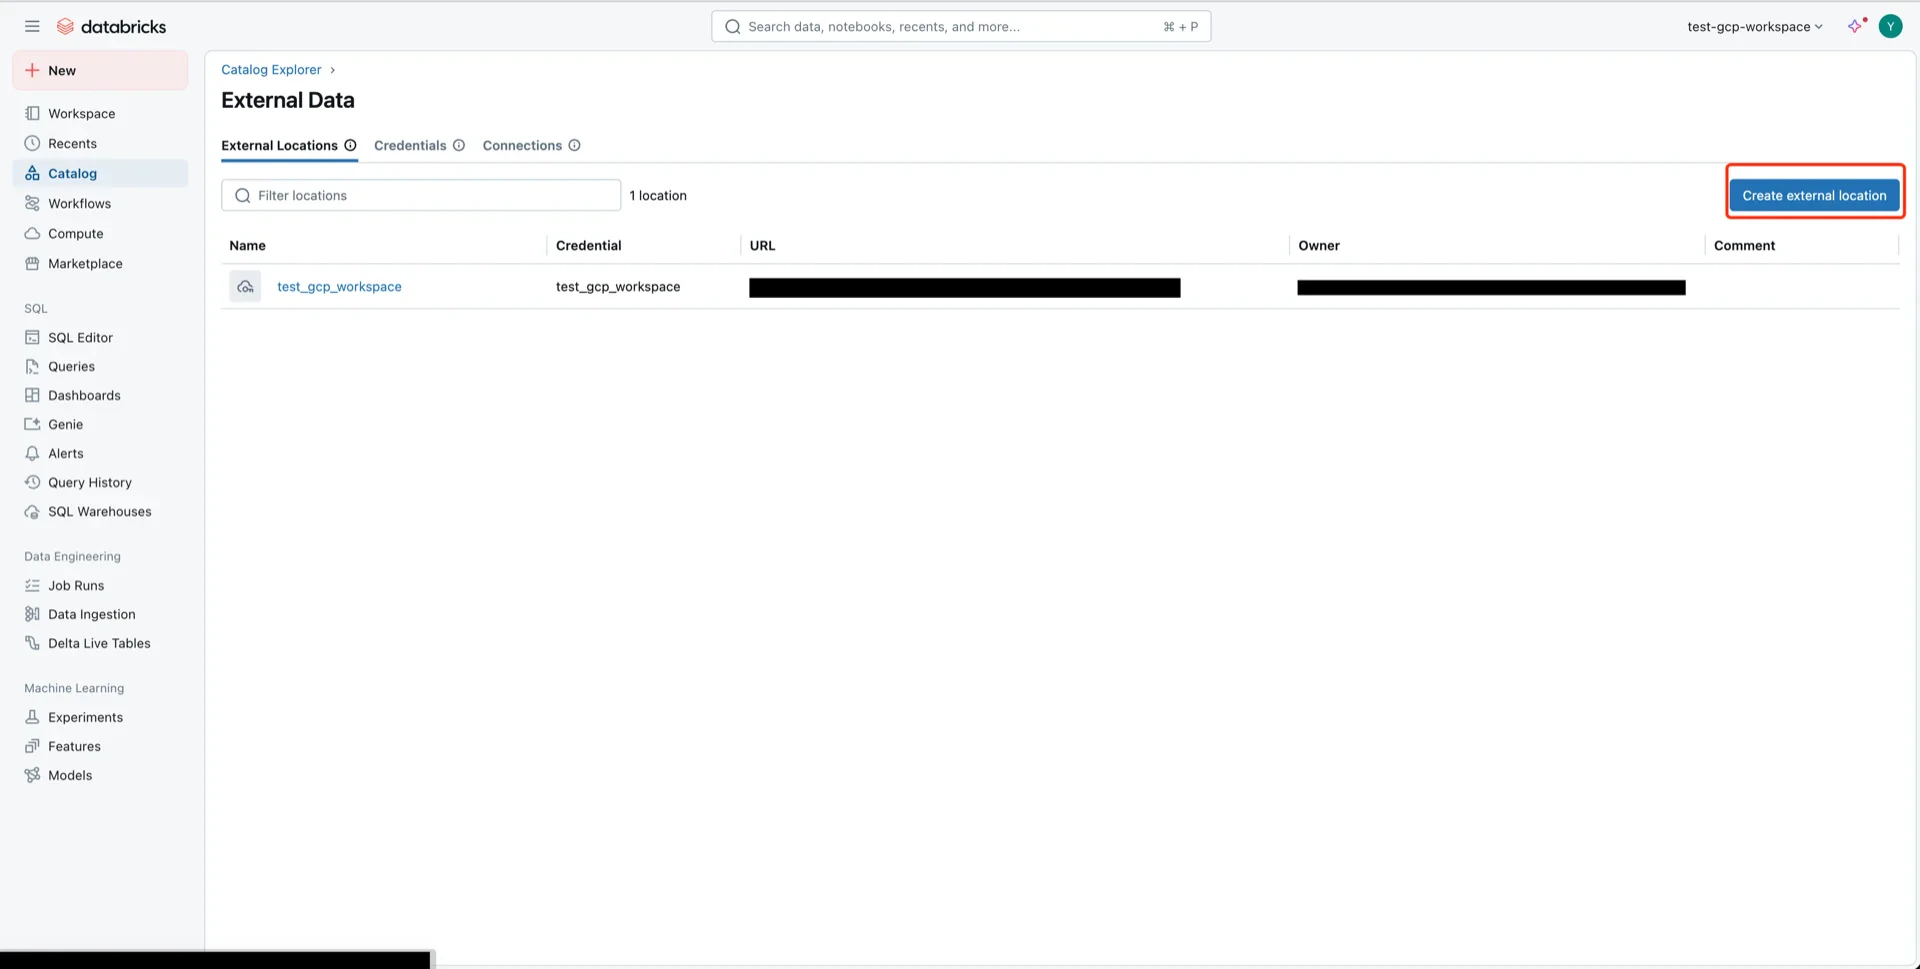The height and width of the screenshot is (969, 1920).
Task: Click the test_gcp_workspace credential cell
Action: pos(618,287)
